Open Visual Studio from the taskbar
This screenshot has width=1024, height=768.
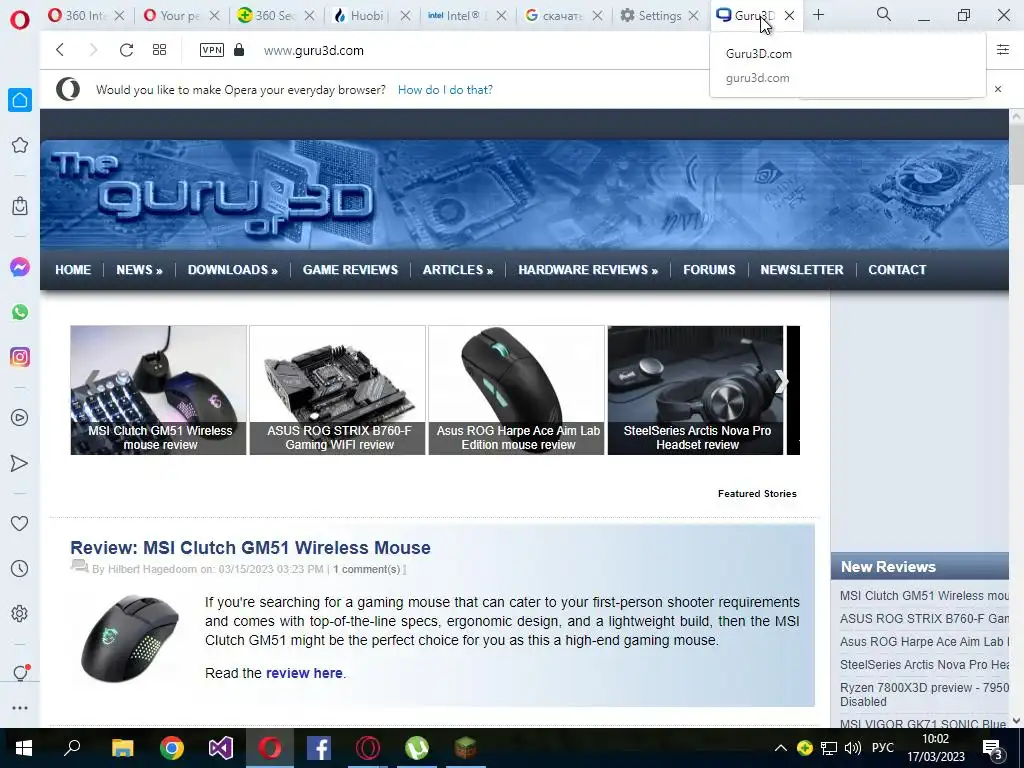coord(221,748)
